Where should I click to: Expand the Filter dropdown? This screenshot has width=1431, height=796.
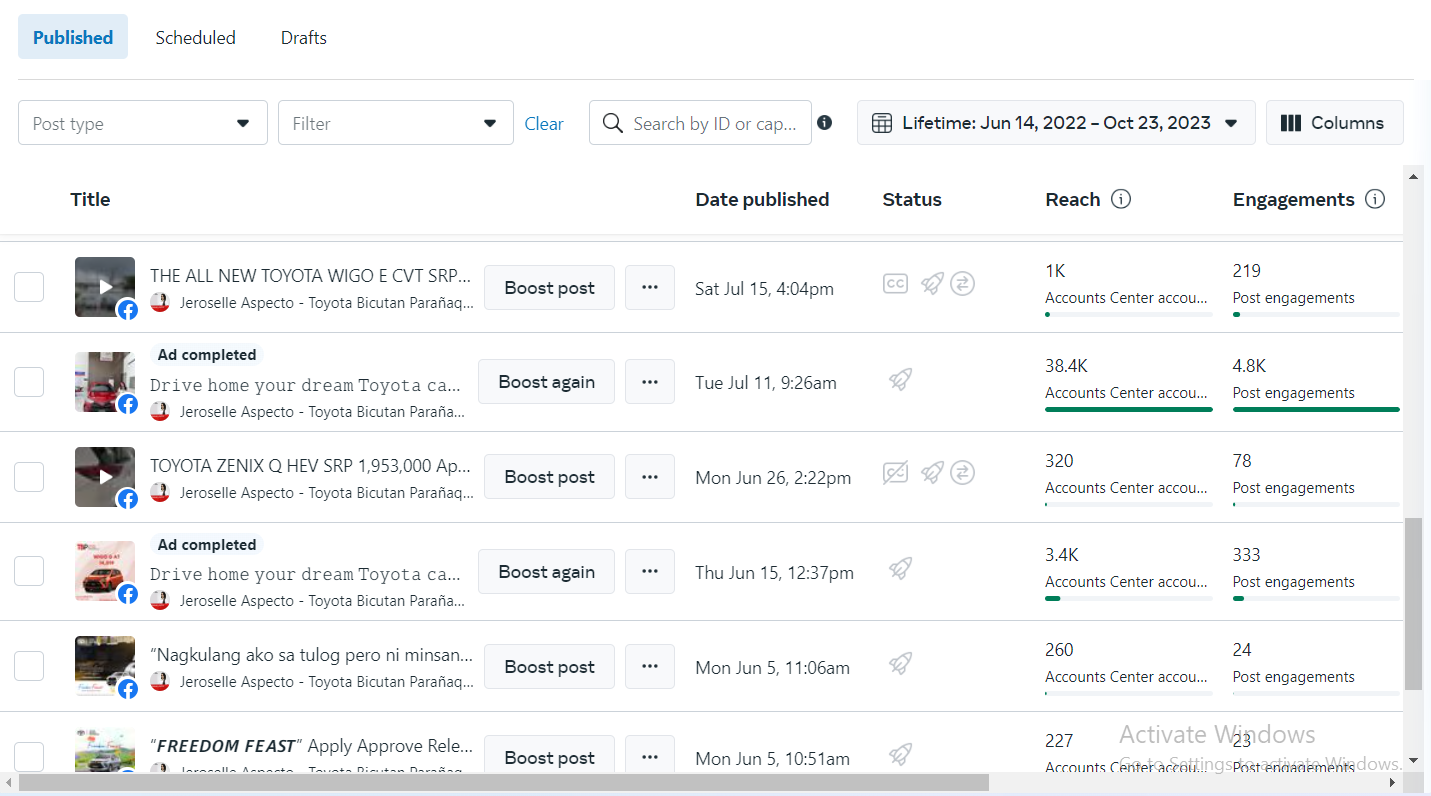tap(395, 123)
